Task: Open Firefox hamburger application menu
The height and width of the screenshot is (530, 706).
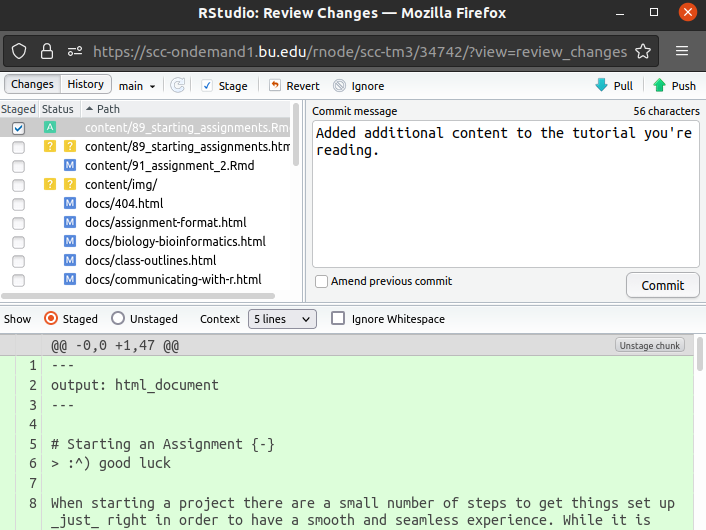Action: click(x=682, y=51)
